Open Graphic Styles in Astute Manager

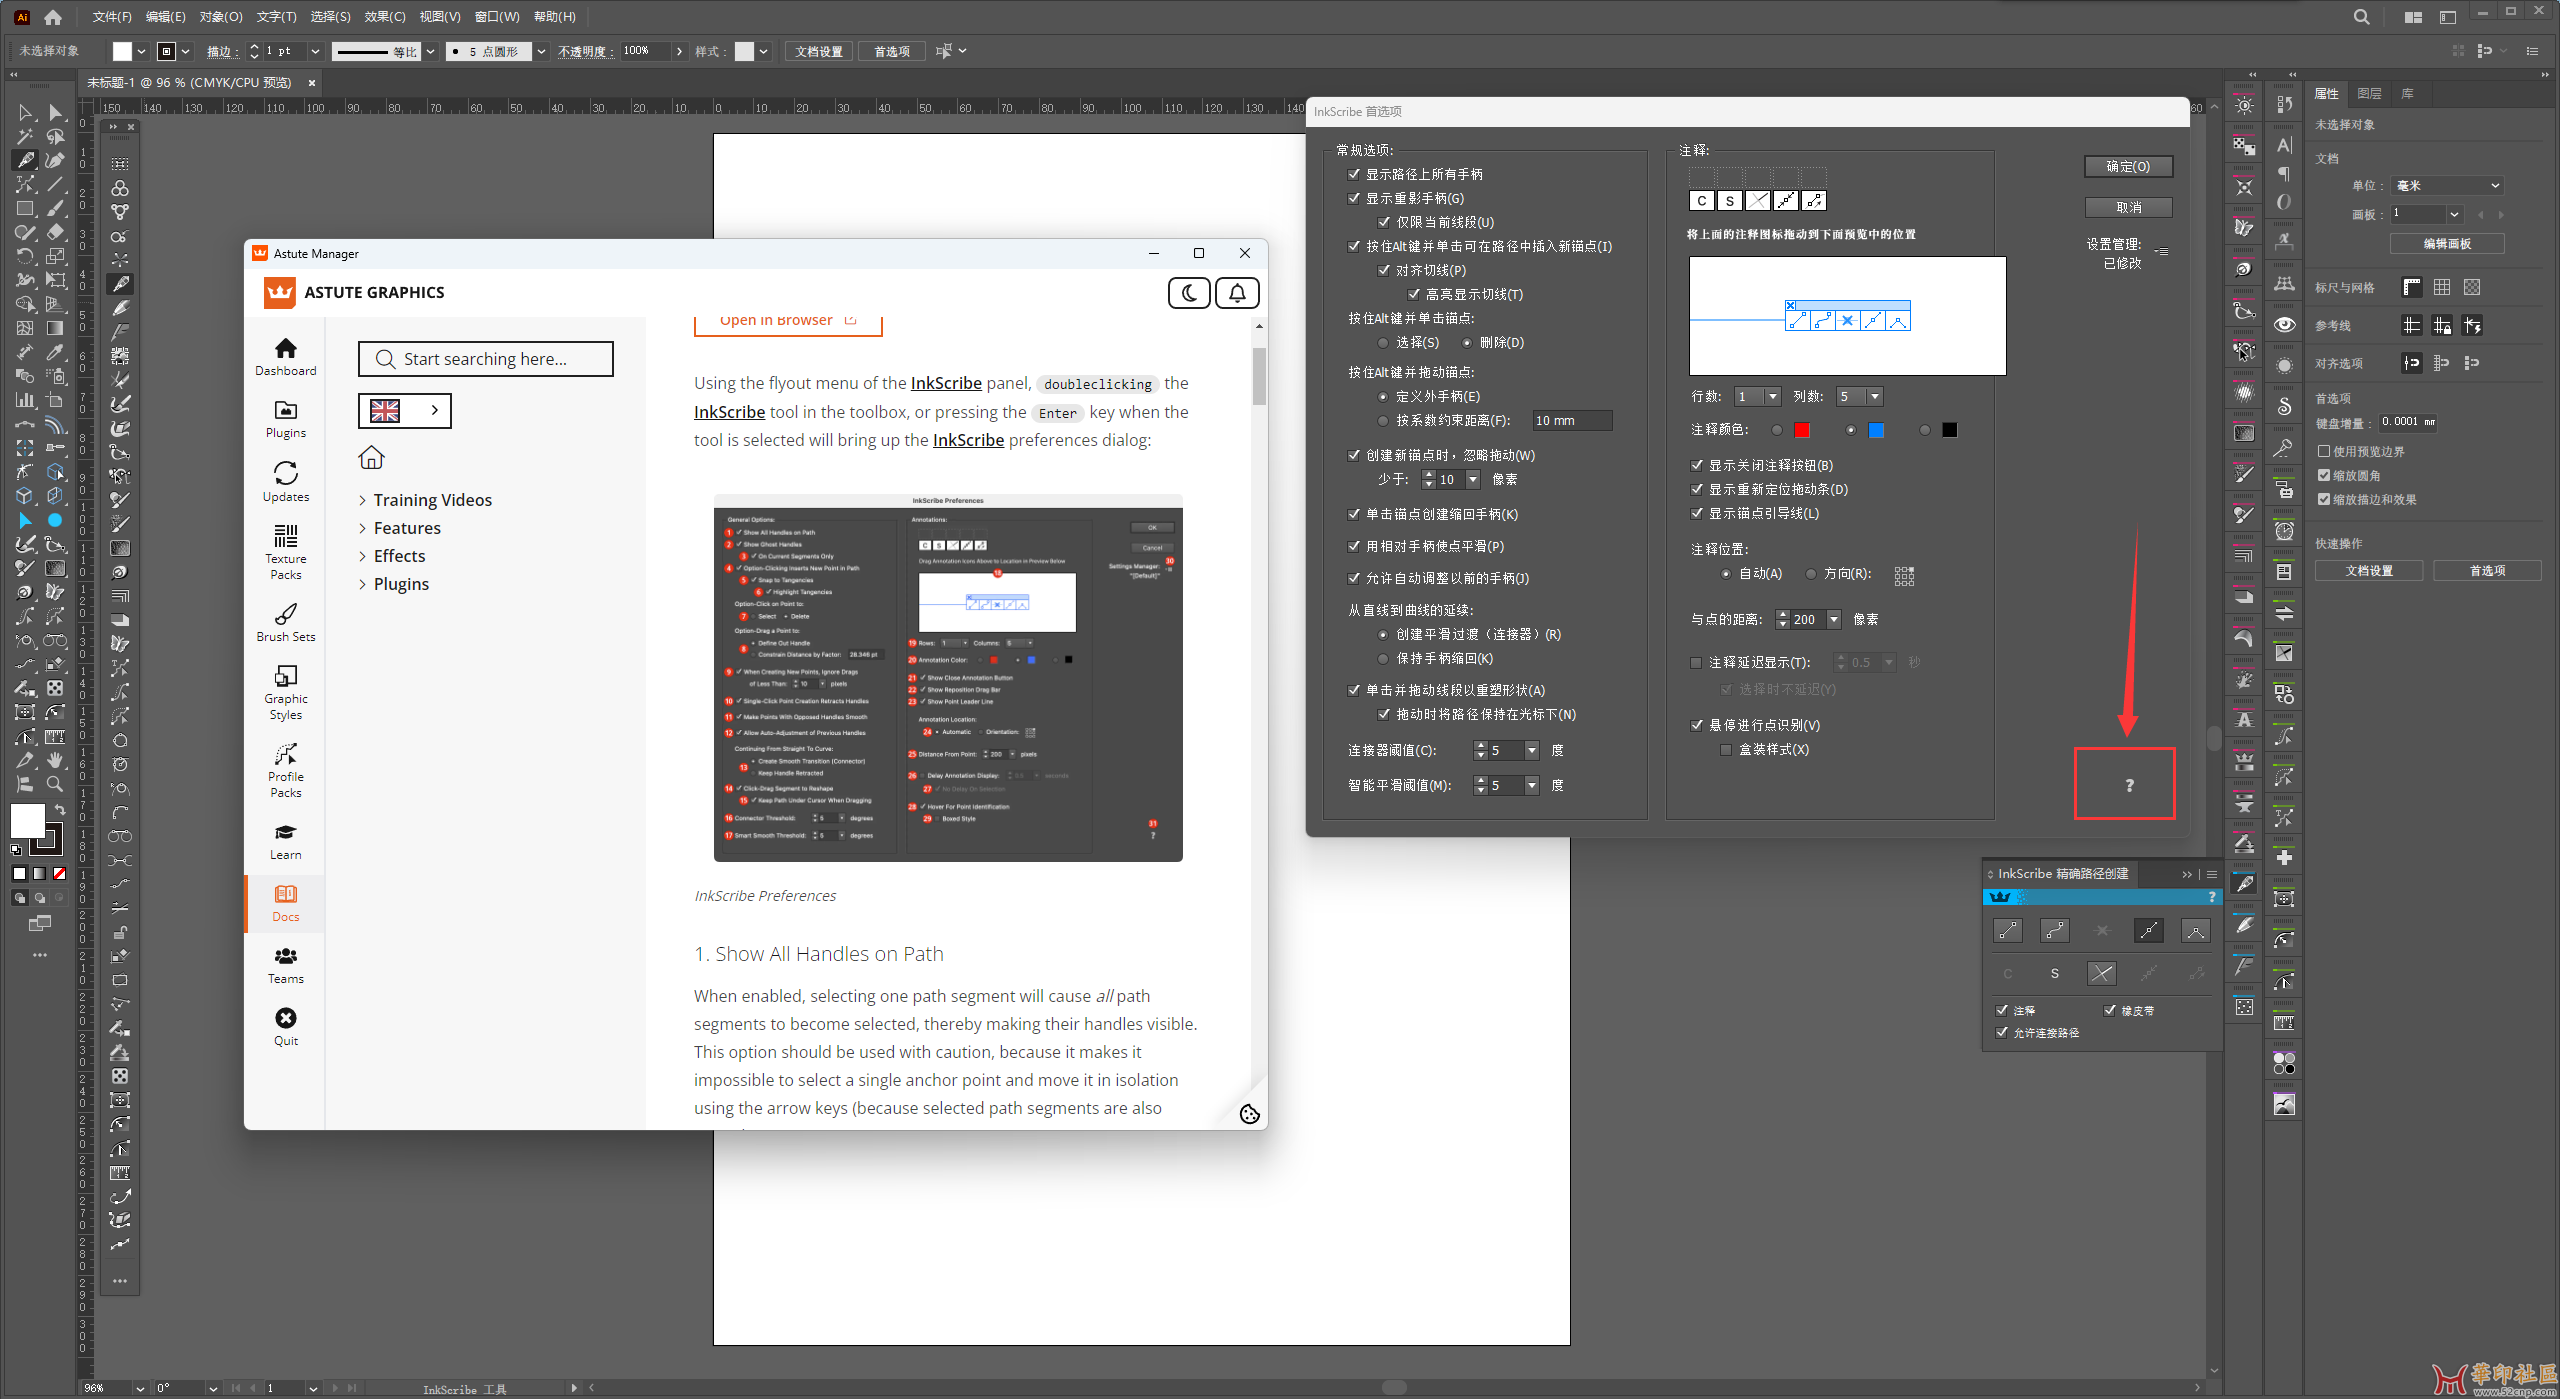tap(285, 692)
